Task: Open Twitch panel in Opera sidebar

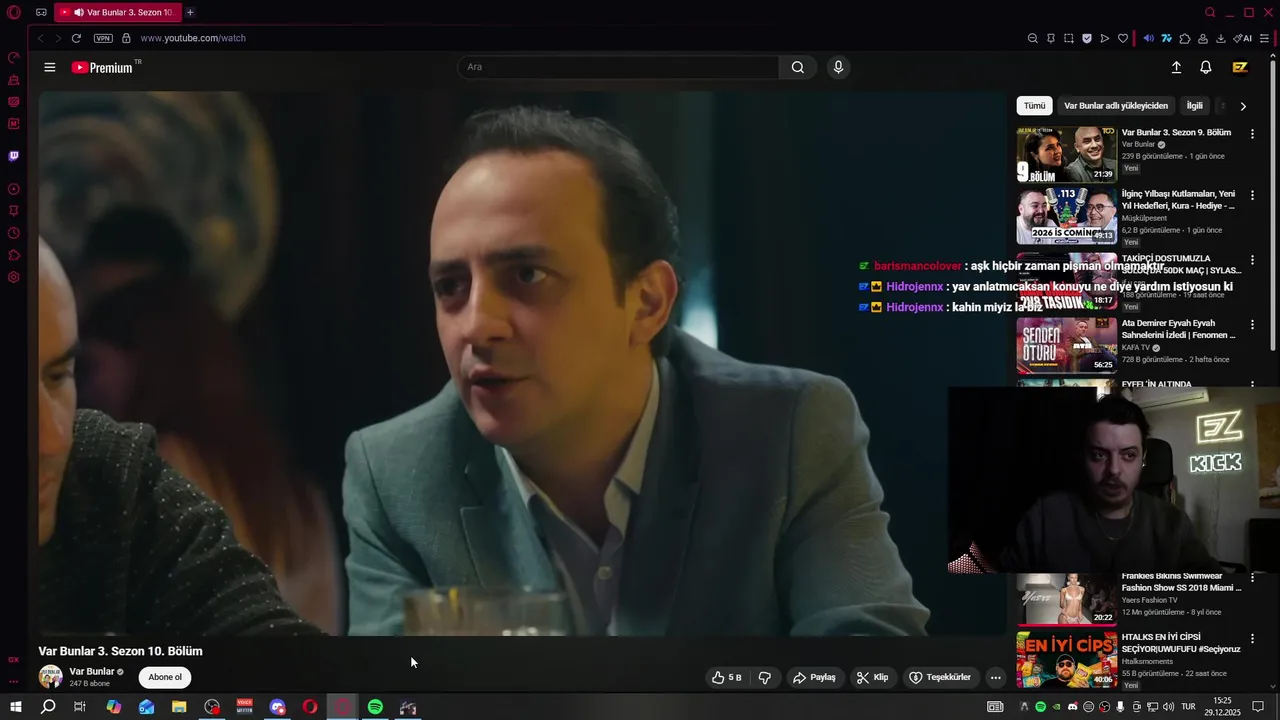Action: 14,156
